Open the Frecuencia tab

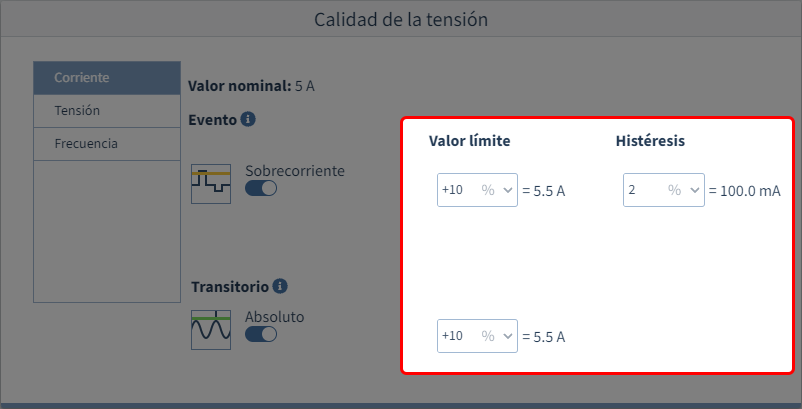[107, 143]
